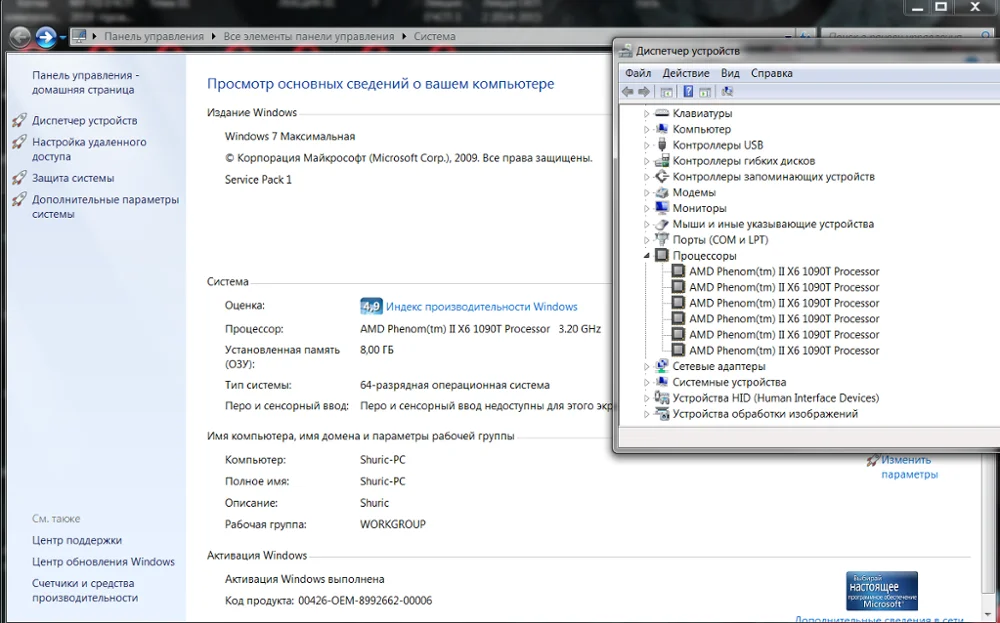
Task: Click the Контроллеры запоминающих устройств icon
Action: [662, 176]
